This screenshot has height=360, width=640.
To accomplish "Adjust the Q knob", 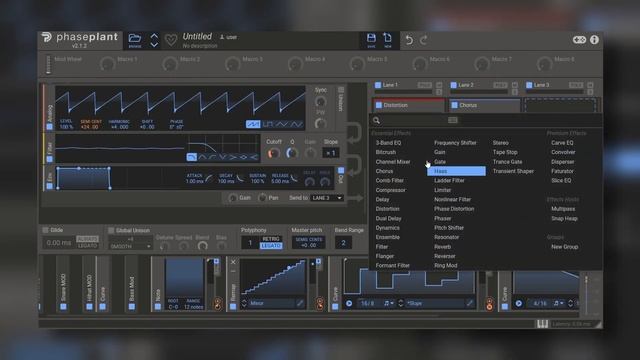I will tap(292, 153).
